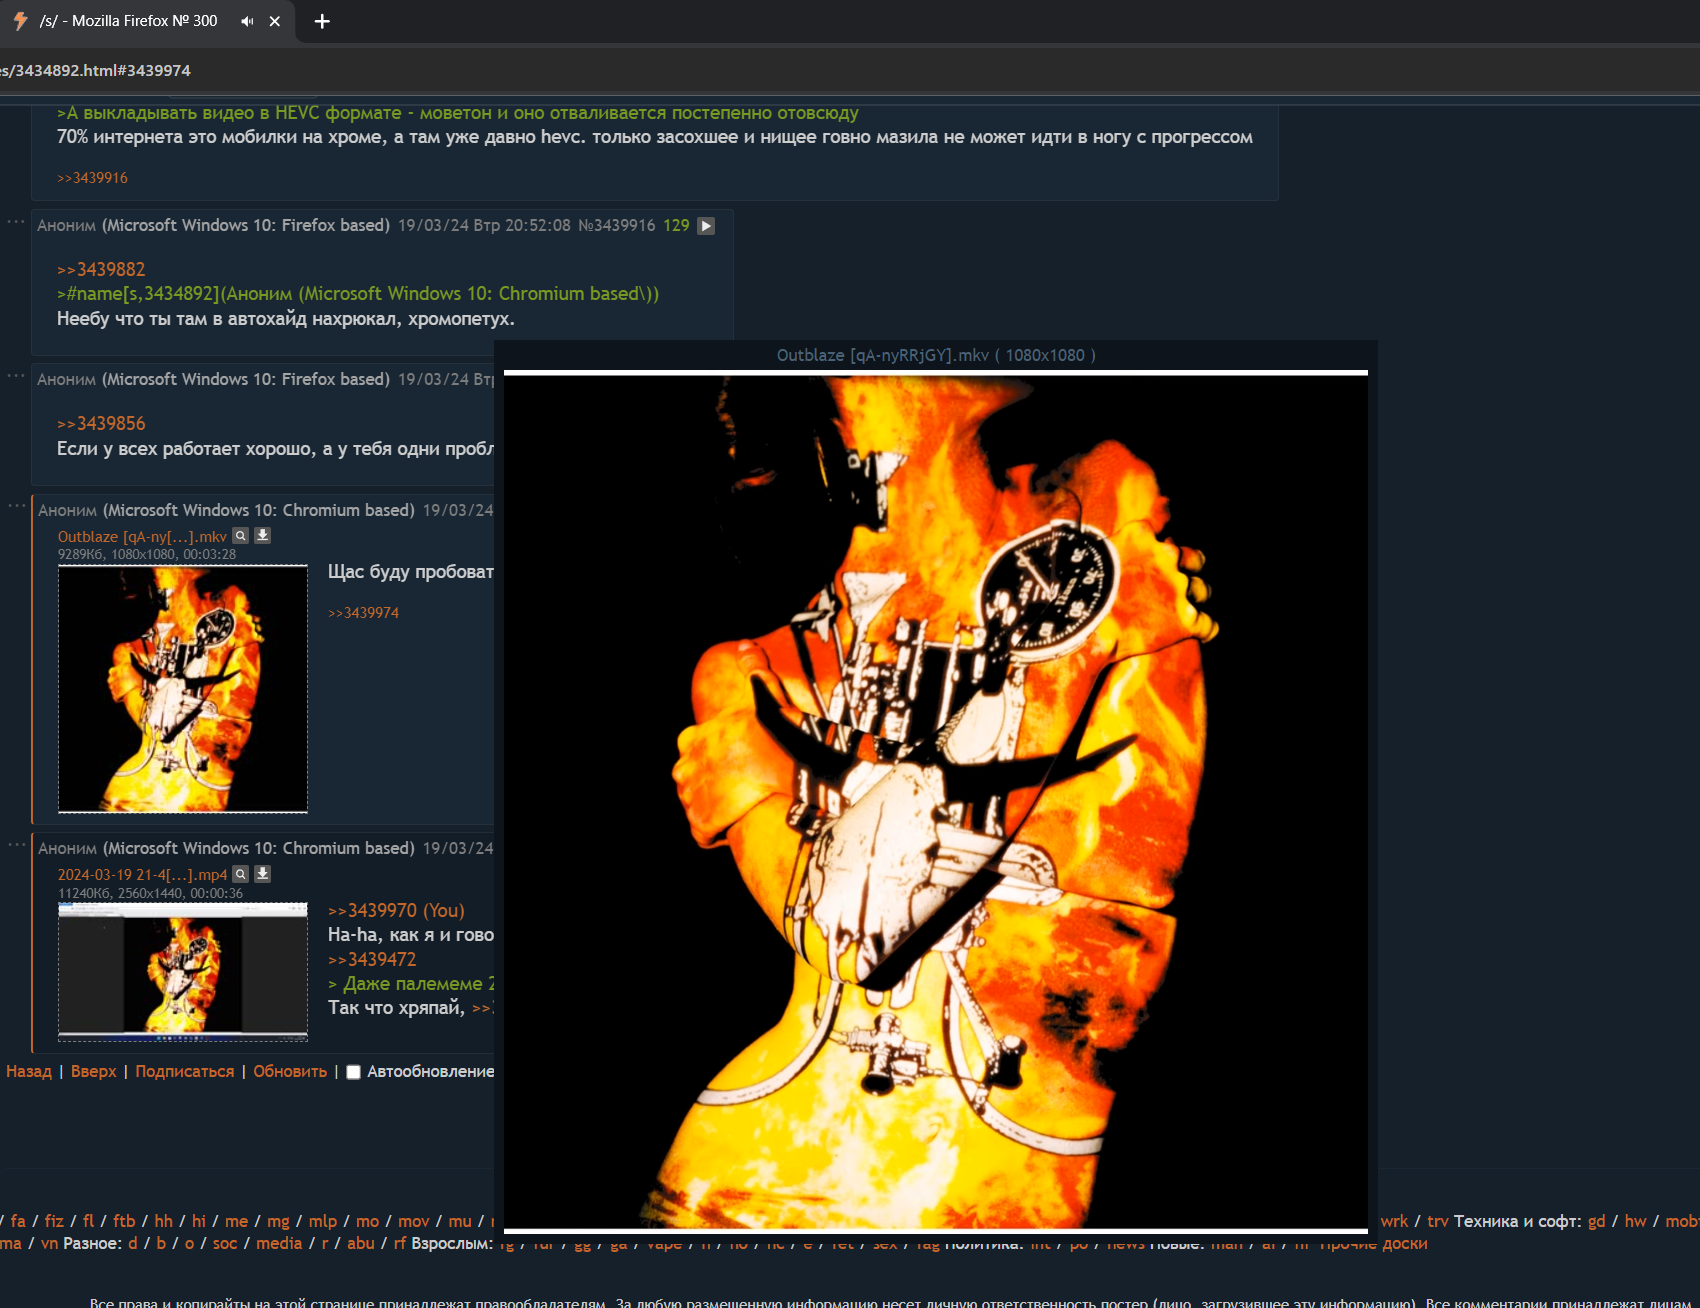This screenshot has height=1308, width=1700.
Task: Open the rf board link
Action: click(400, 1243)
